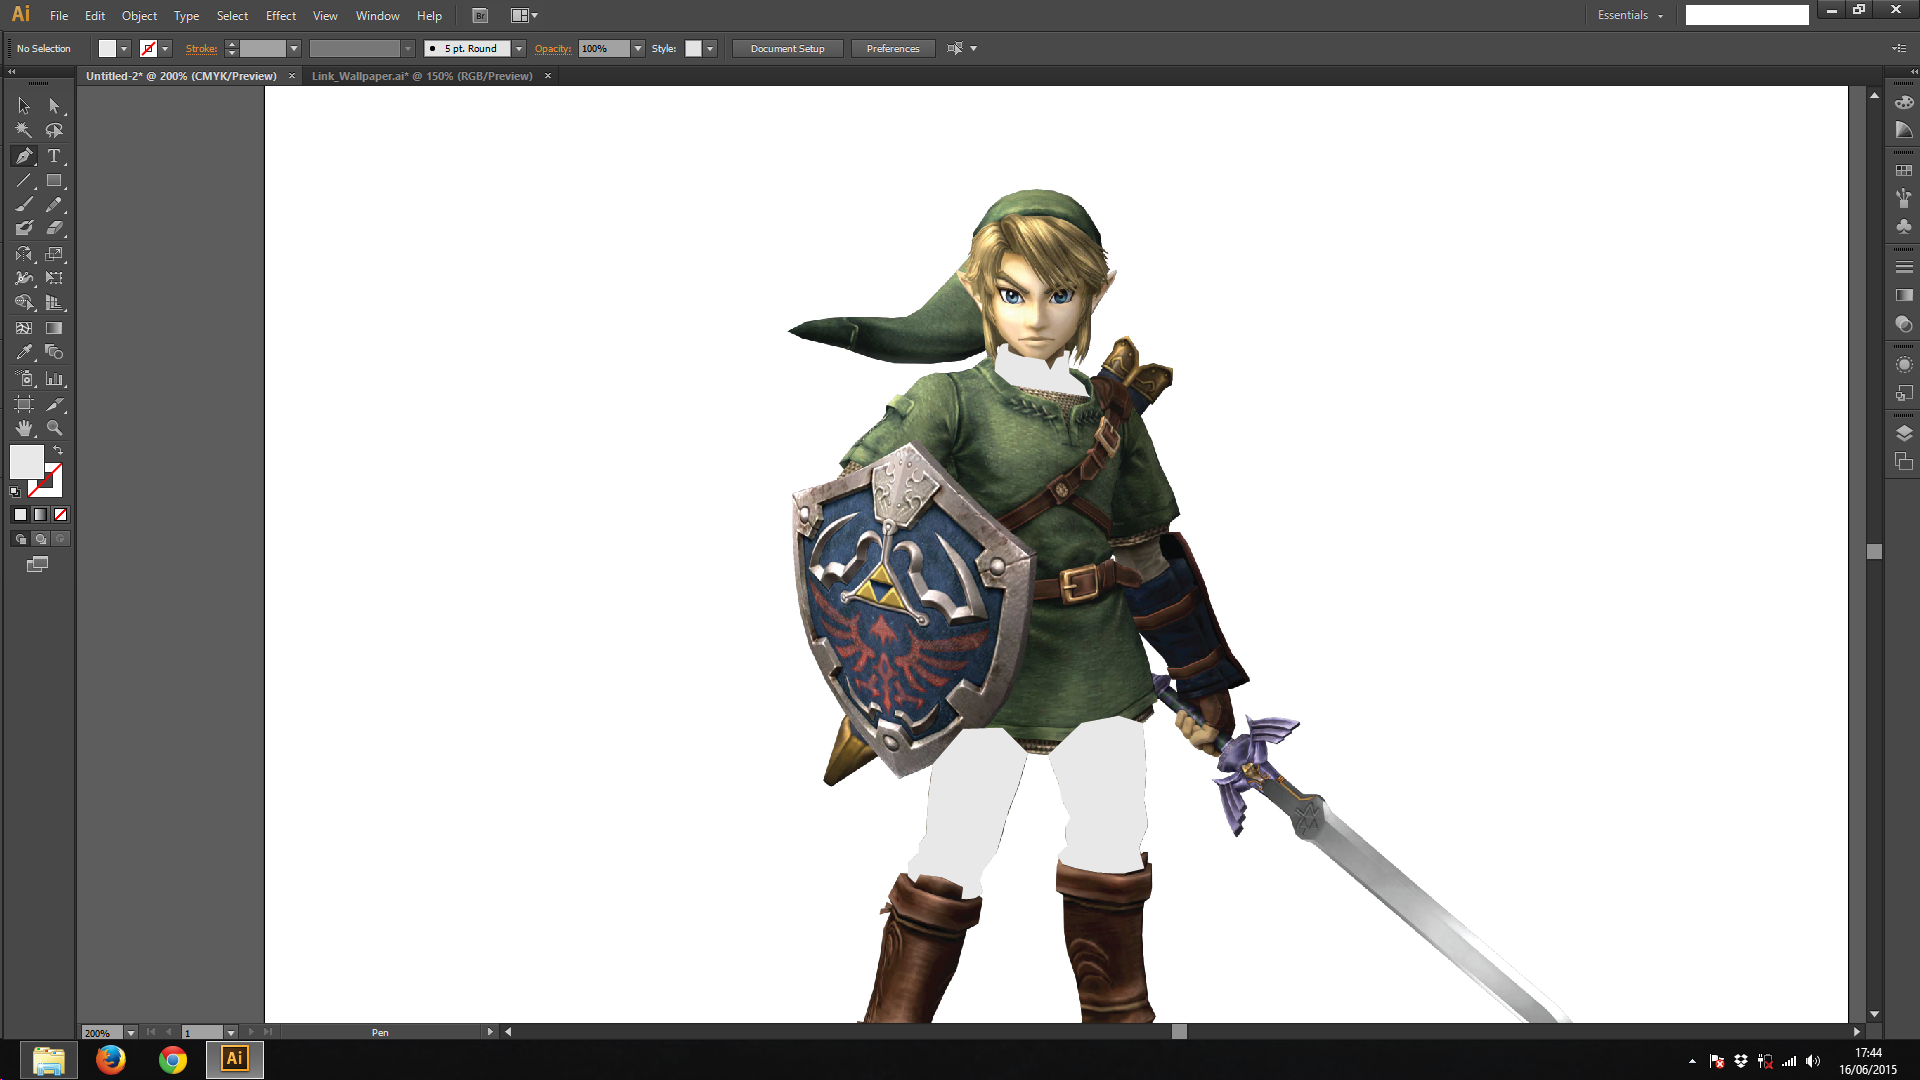Select the Paintbrush tool
Screen dimensions: 1920x1080
[x=24, y=204]
